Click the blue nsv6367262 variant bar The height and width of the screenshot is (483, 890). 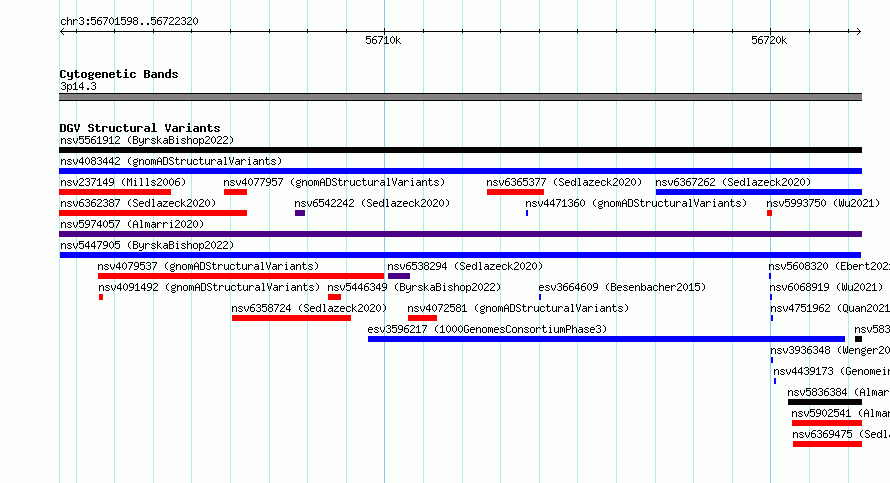click(759, 192)
